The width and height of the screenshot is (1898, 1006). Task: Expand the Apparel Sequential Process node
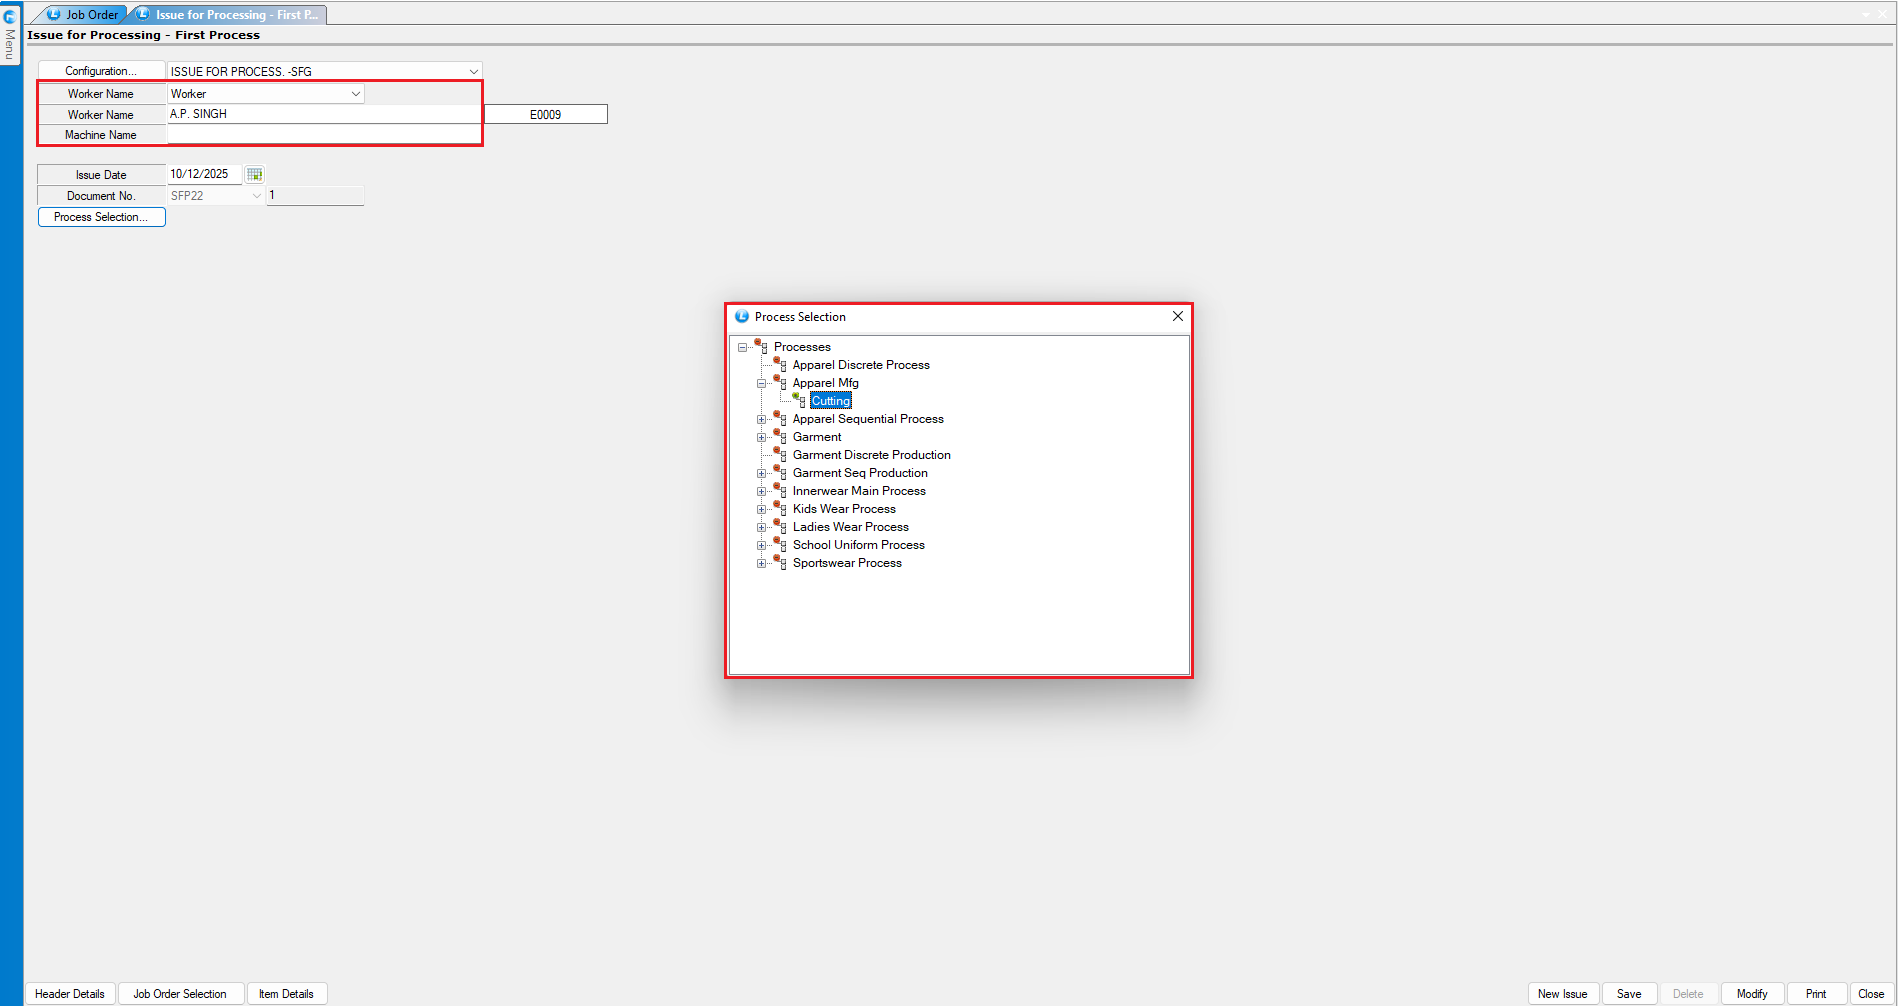tap(761, 419)
